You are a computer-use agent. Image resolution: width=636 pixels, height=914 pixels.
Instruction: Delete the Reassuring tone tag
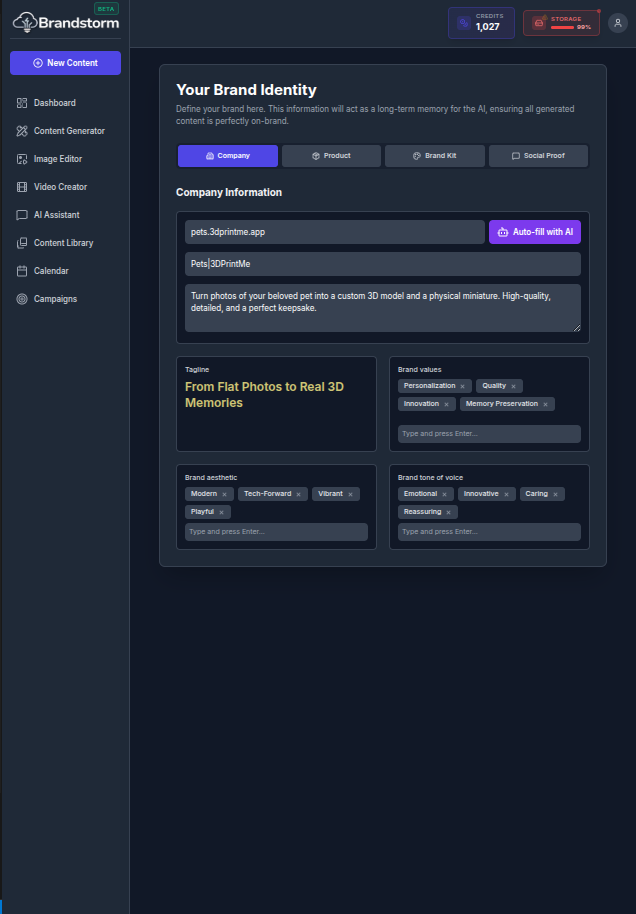pyautogui.click(x=448, y=512)
